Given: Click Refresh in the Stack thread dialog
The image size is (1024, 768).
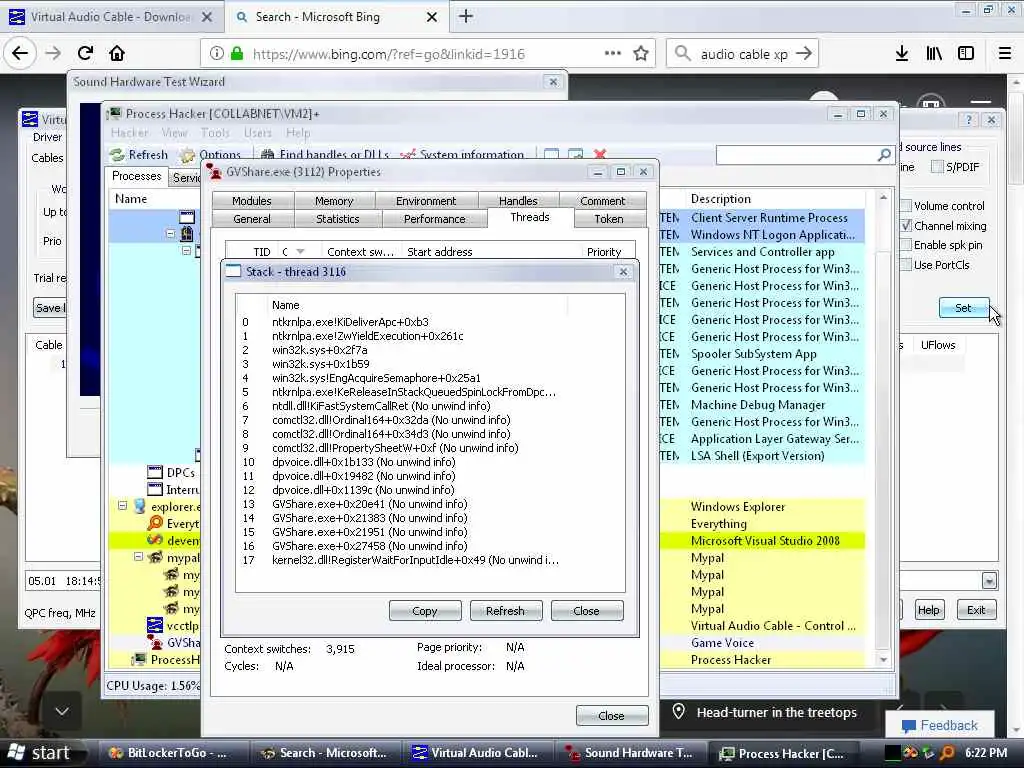Looking at the screenshot, I should point(505,611).
